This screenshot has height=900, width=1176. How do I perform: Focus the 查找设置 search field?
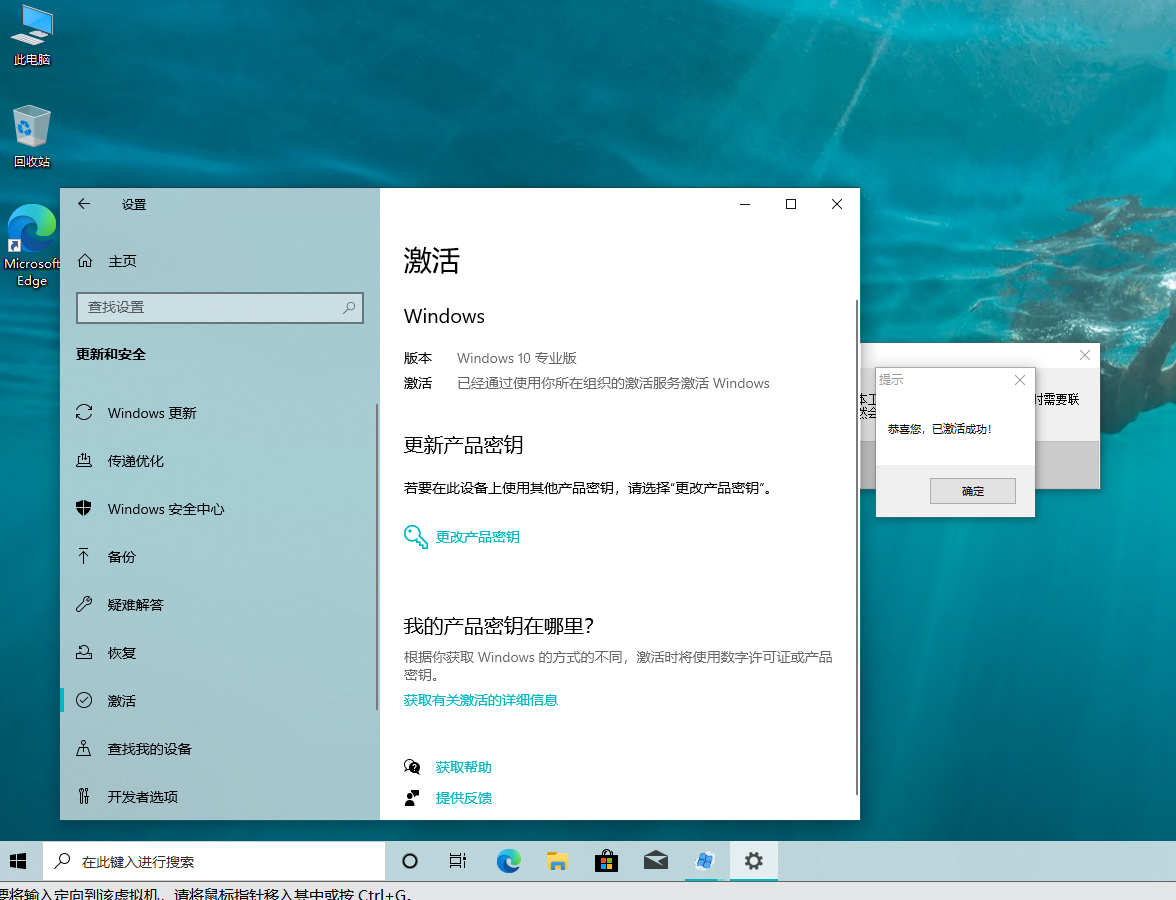tap(220, 308)
